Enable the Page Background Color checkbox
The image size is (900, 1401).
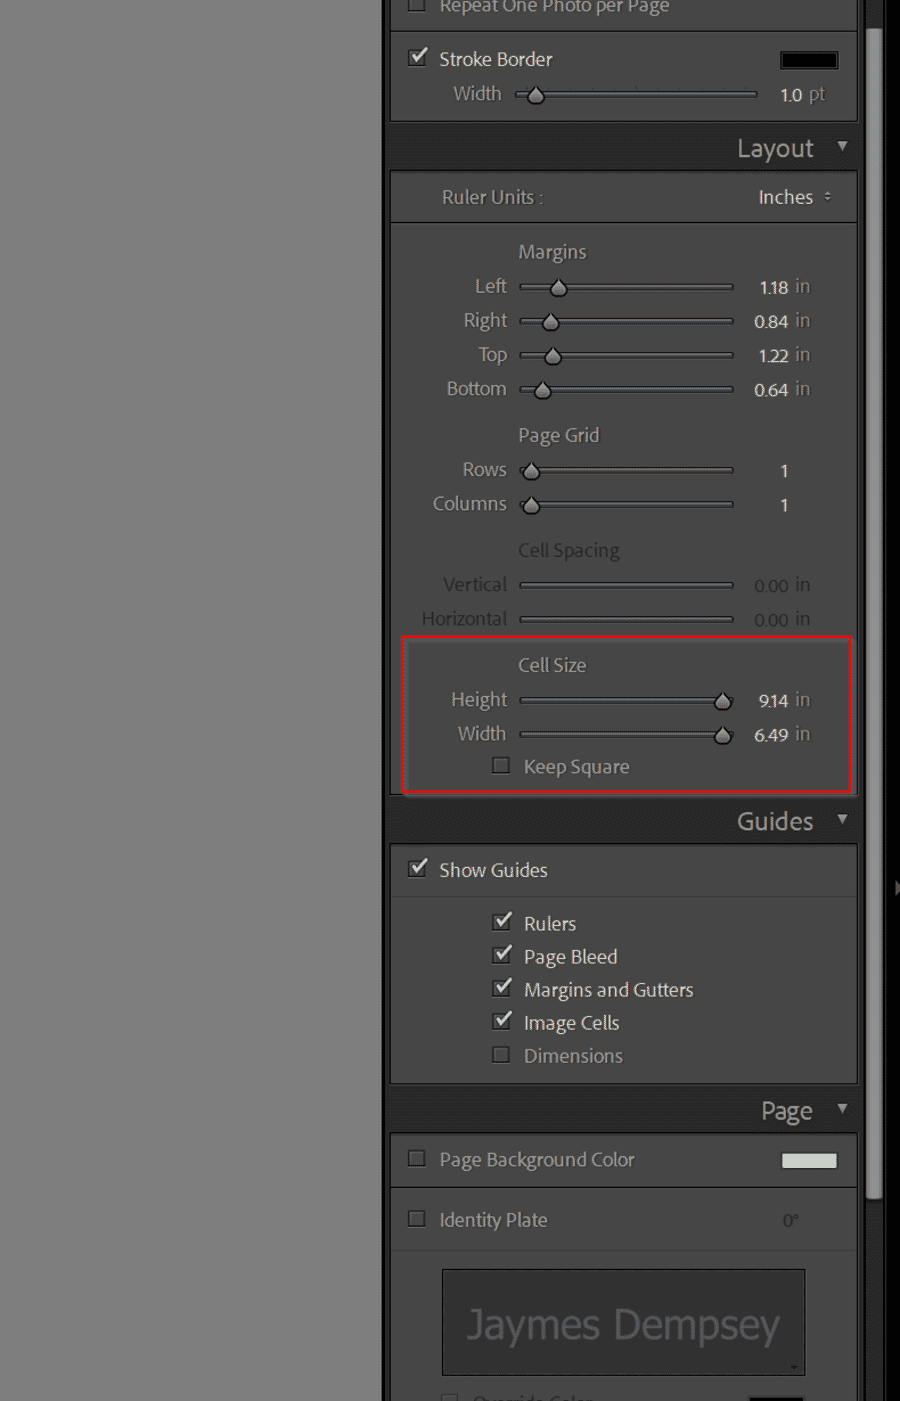click(x=417, y=1158)
